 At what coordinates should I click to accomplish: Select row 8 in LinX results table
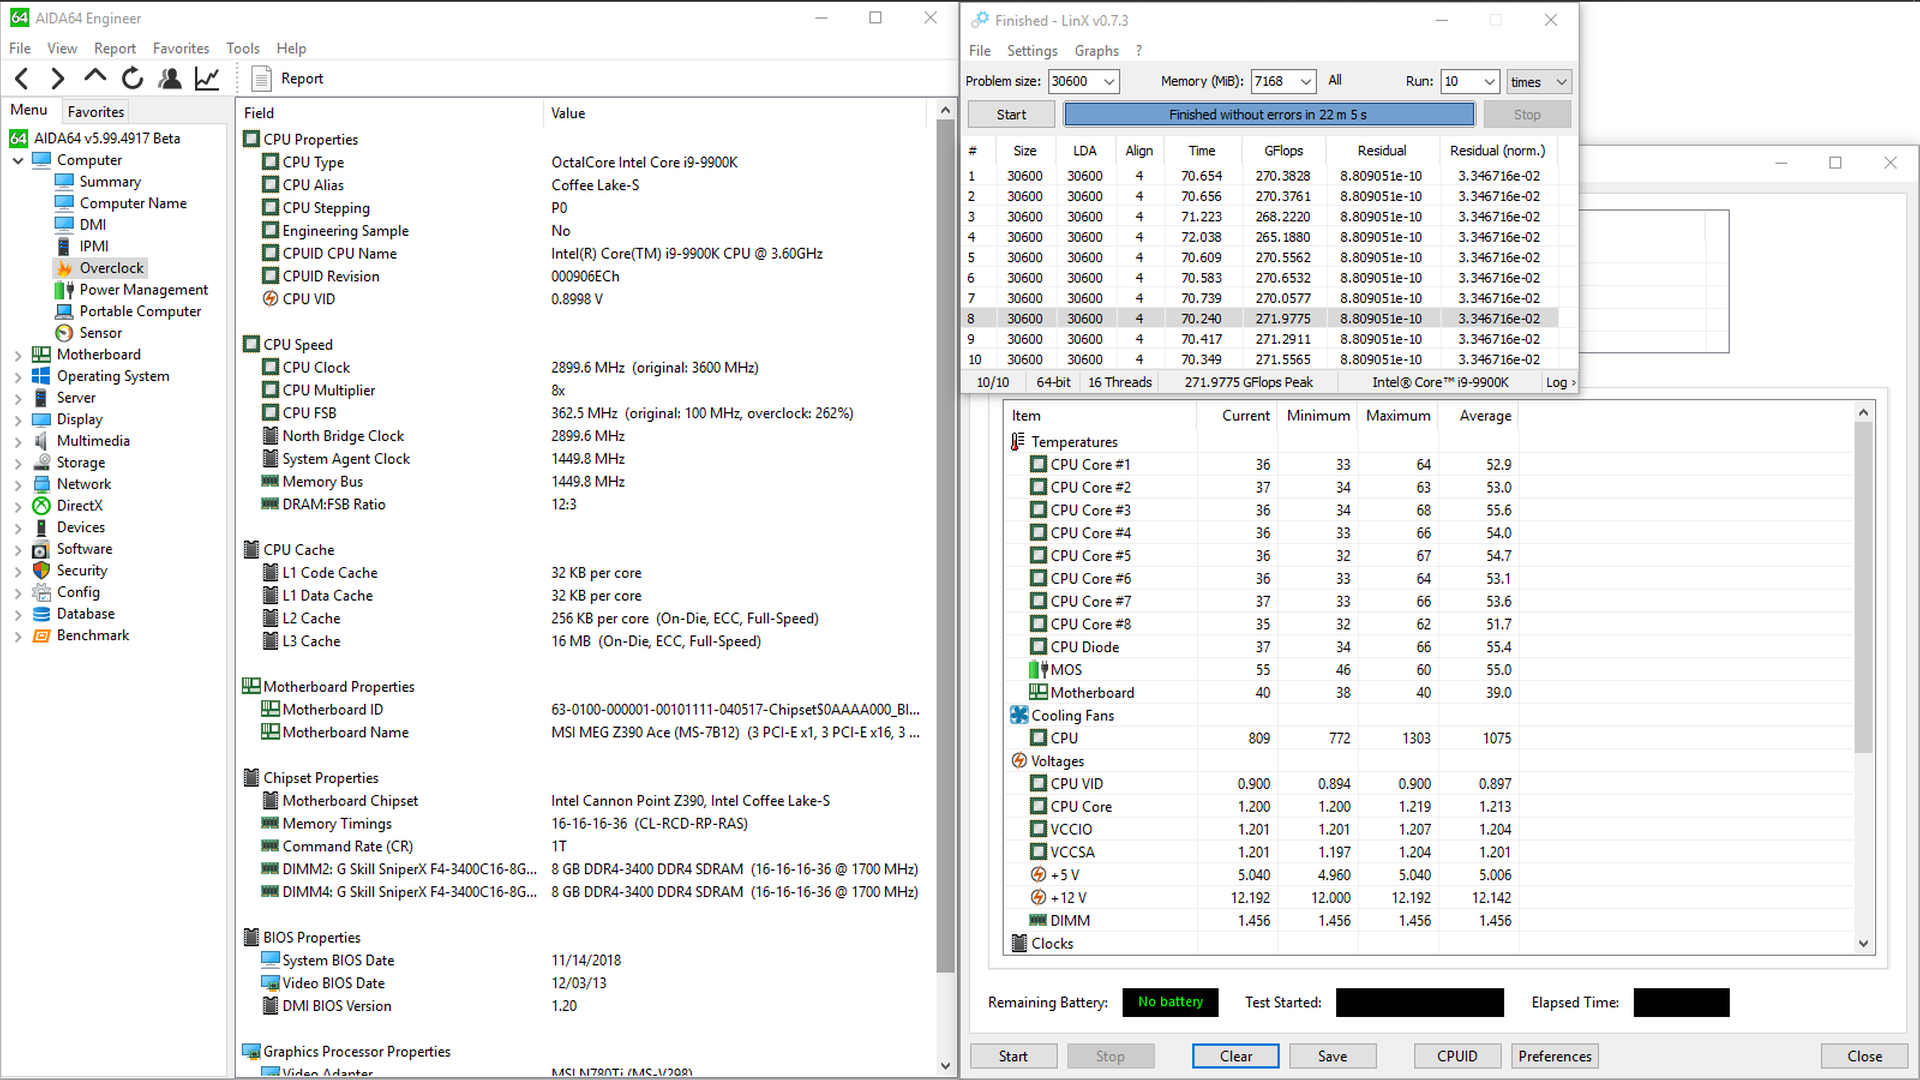(1260, 319)
